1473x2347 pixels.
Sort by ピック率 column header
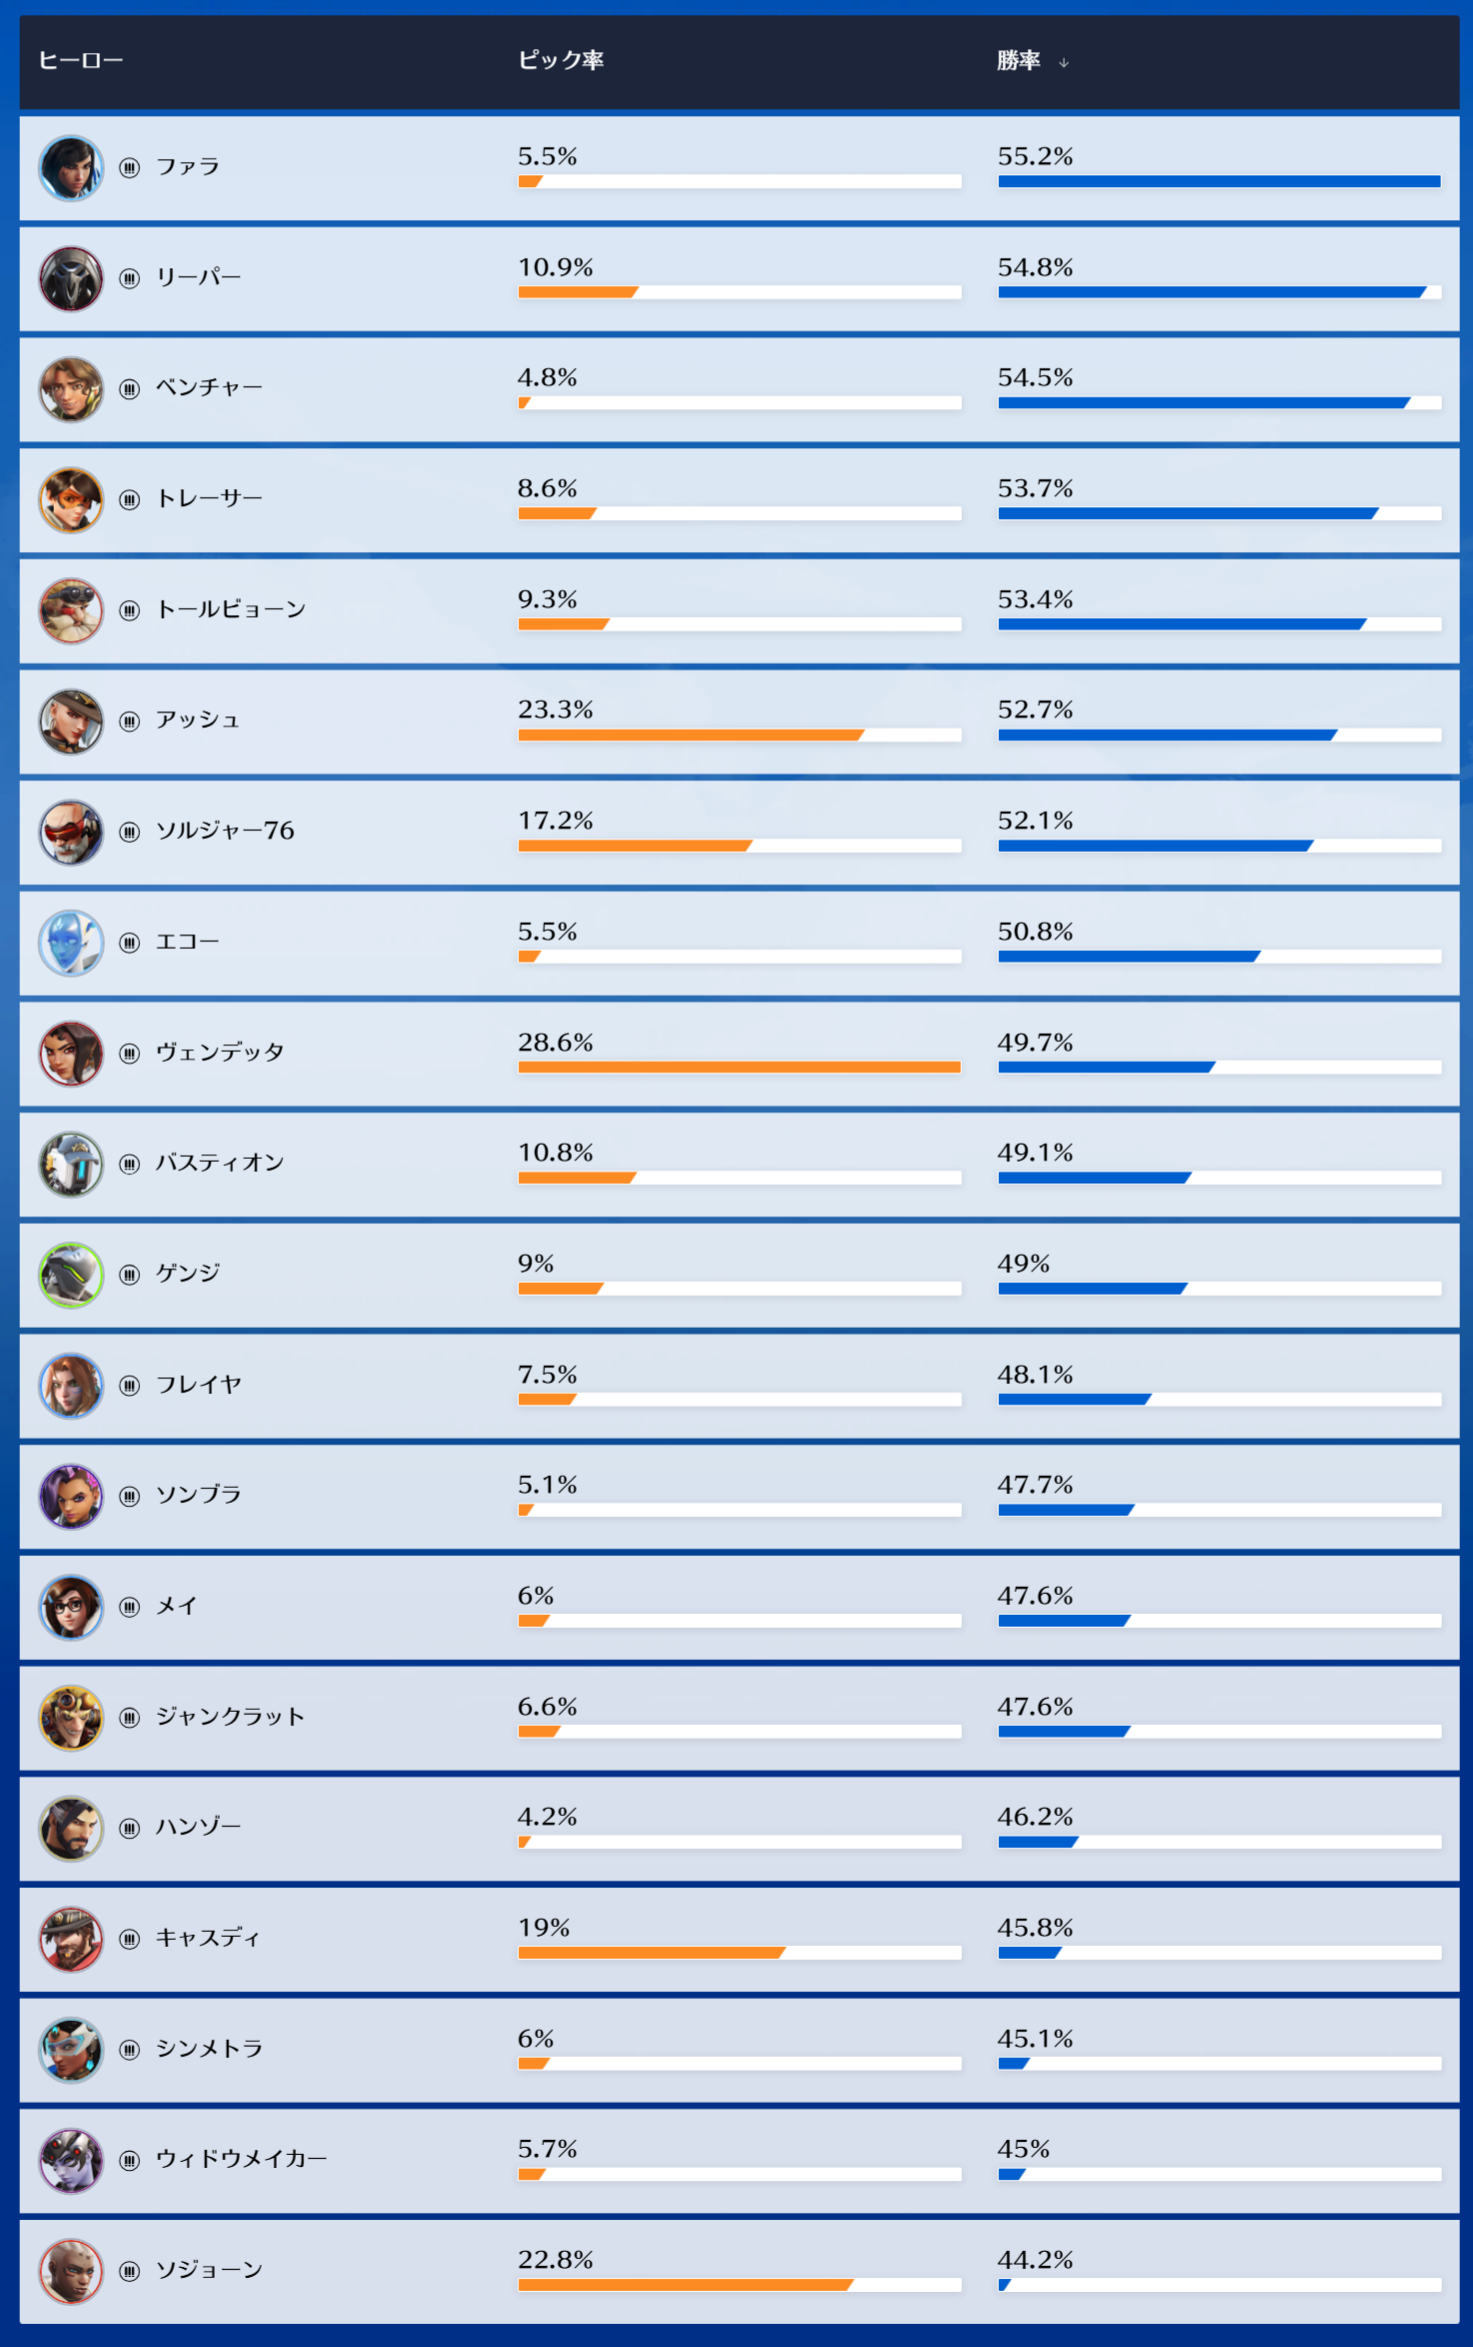pos(560,61)
